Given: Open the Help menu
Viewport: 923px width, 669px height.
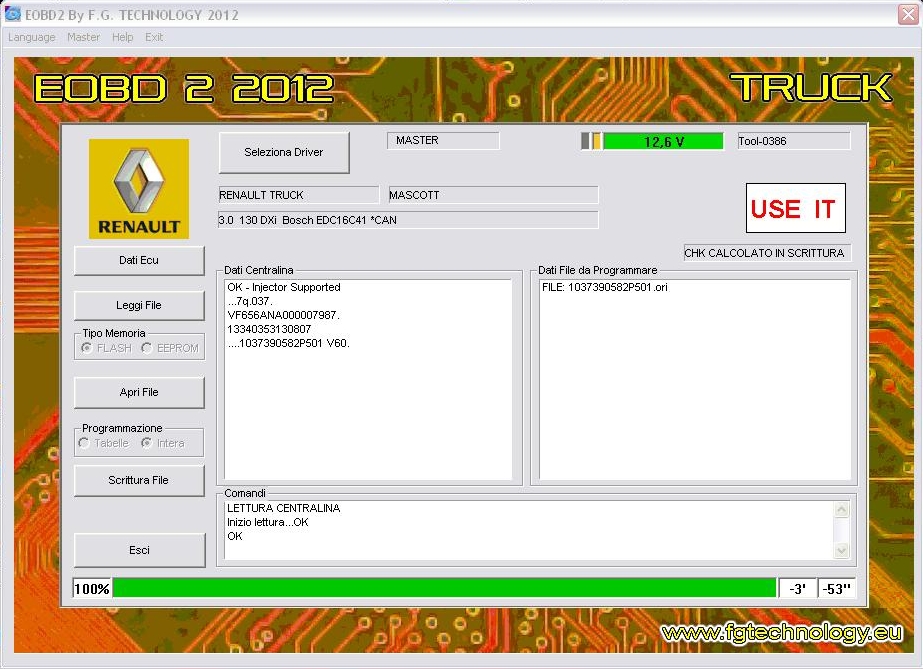Looking at the screenshot, I should coord(122,37).
